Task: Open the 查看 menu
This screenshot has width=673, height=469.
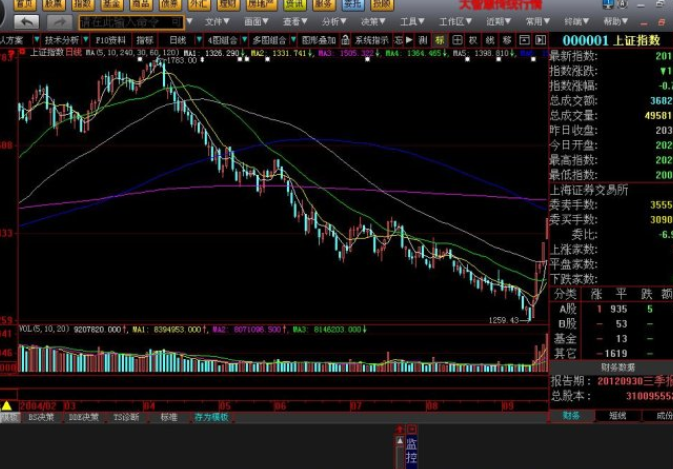Action: (295, 21)
